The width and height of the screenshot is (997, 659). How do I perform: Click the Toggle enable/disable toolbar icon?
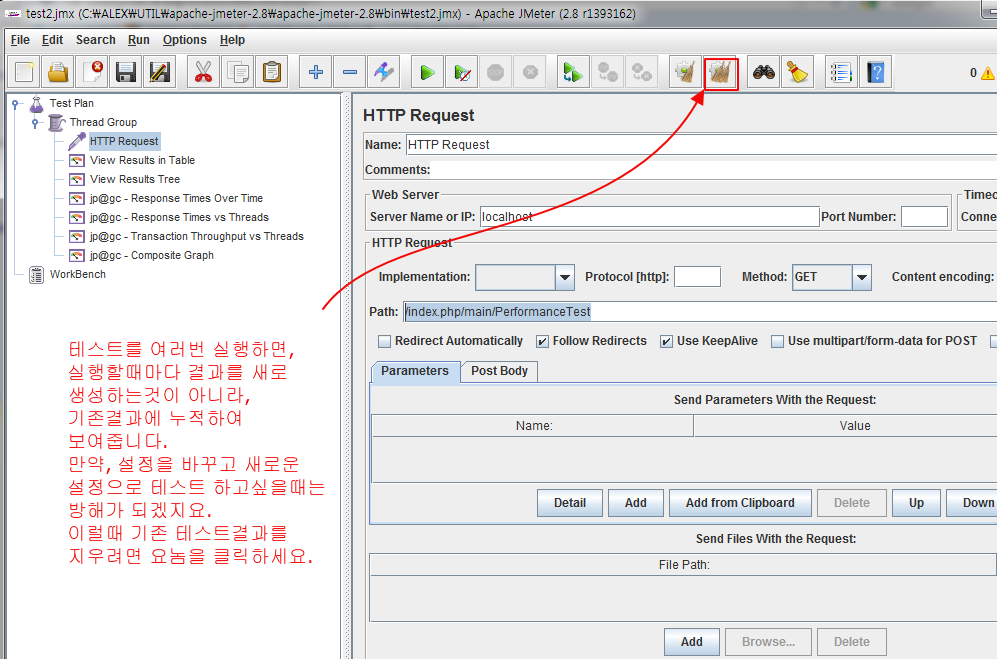383,73
